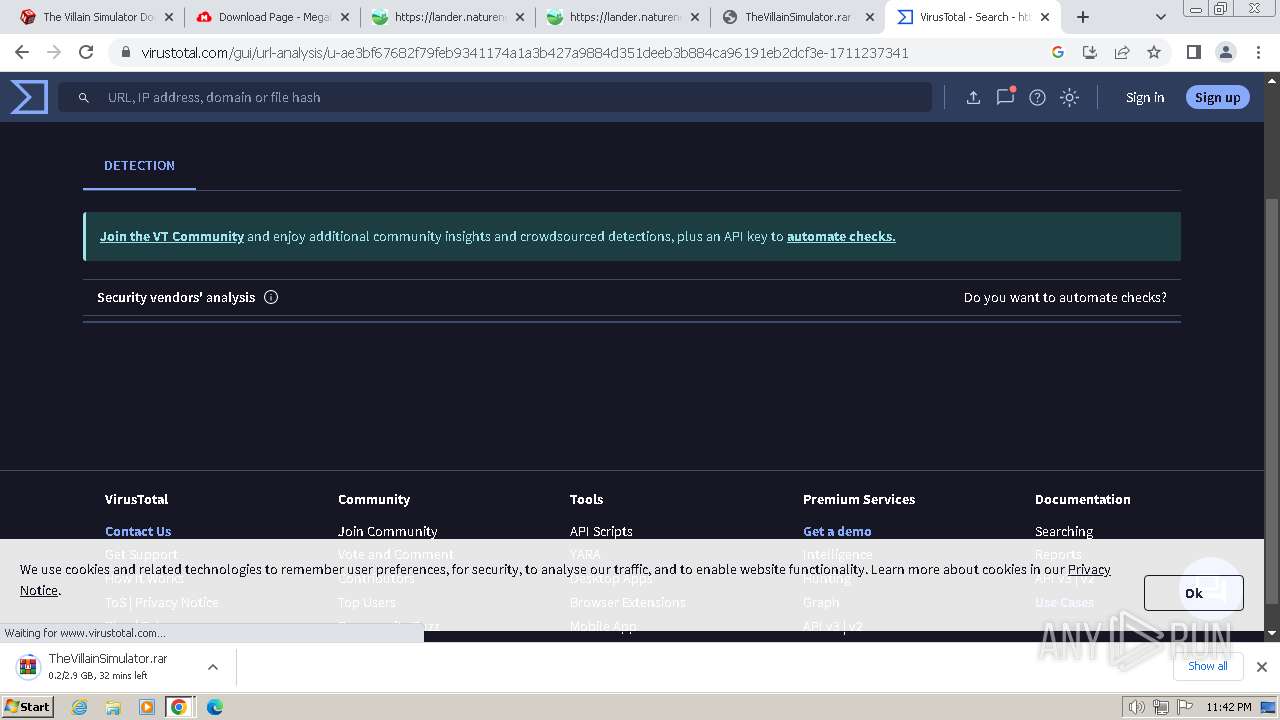Close the downloads bar
This screenshot has width=1280, height=720.
click(1262, 667)
